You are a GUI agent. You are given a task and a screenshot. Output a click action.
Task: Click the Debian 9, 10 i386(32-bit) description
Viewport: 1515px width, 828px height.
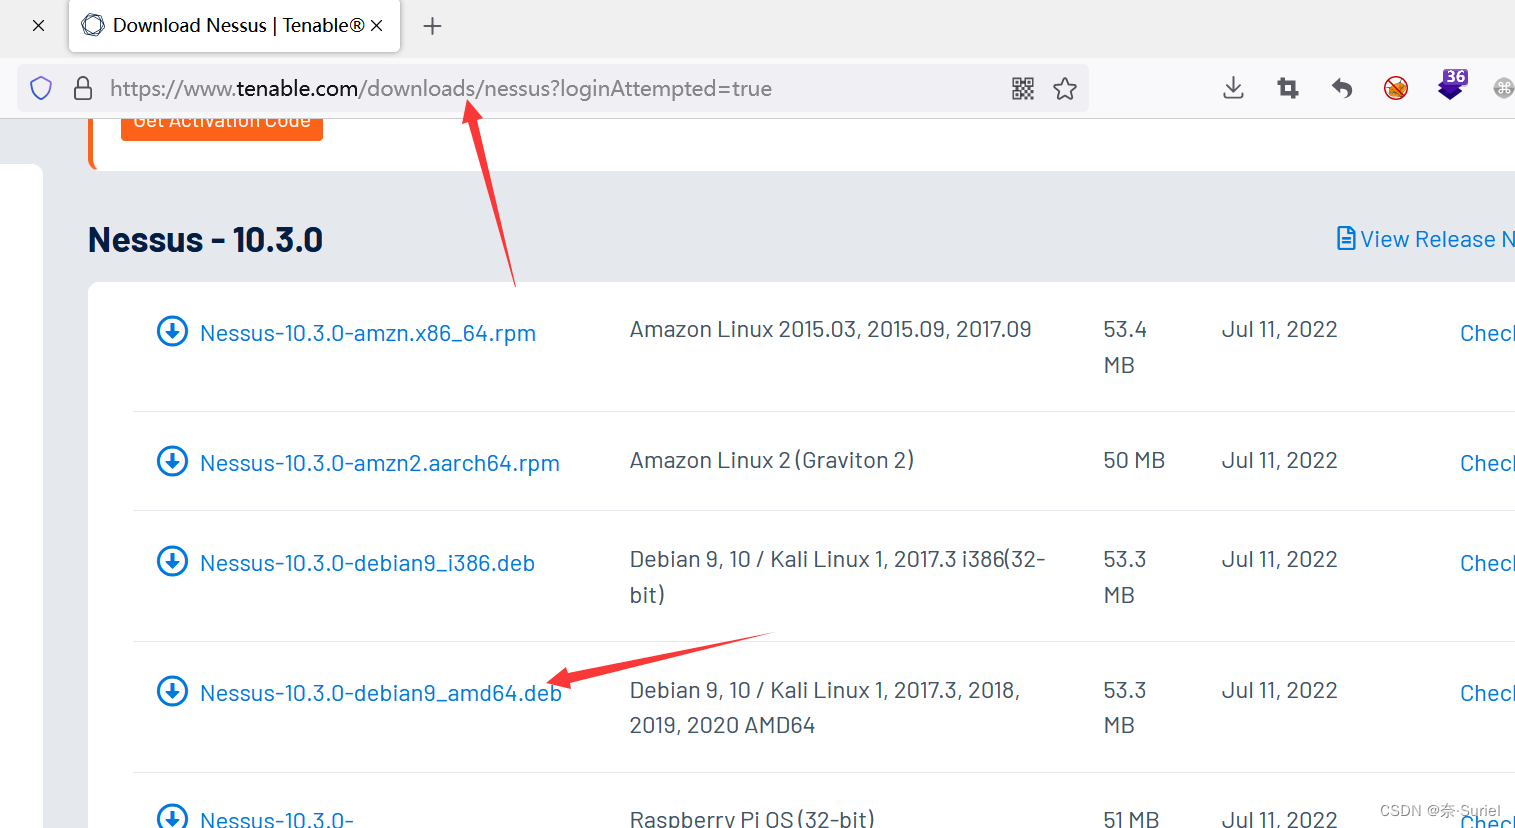click(838, 577)
